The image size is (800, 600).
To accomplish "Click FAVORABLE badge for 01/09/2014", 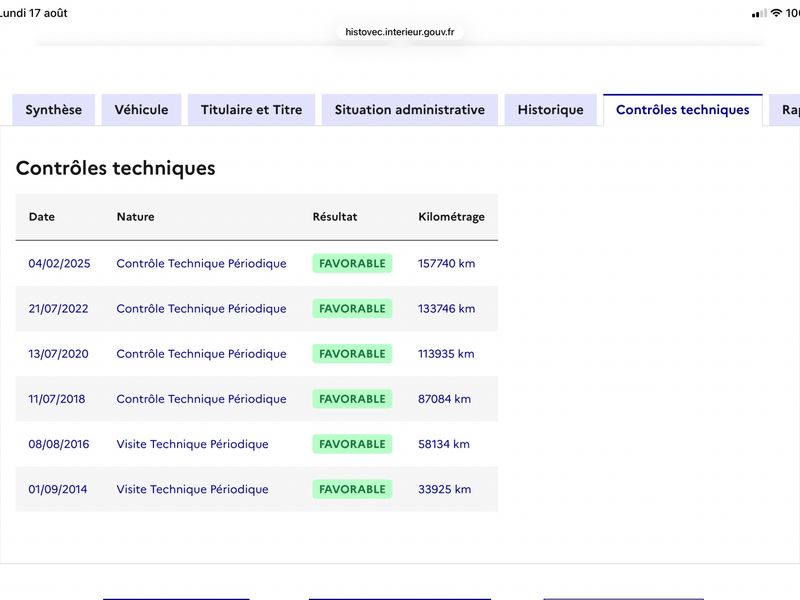I will coord(352,489).
